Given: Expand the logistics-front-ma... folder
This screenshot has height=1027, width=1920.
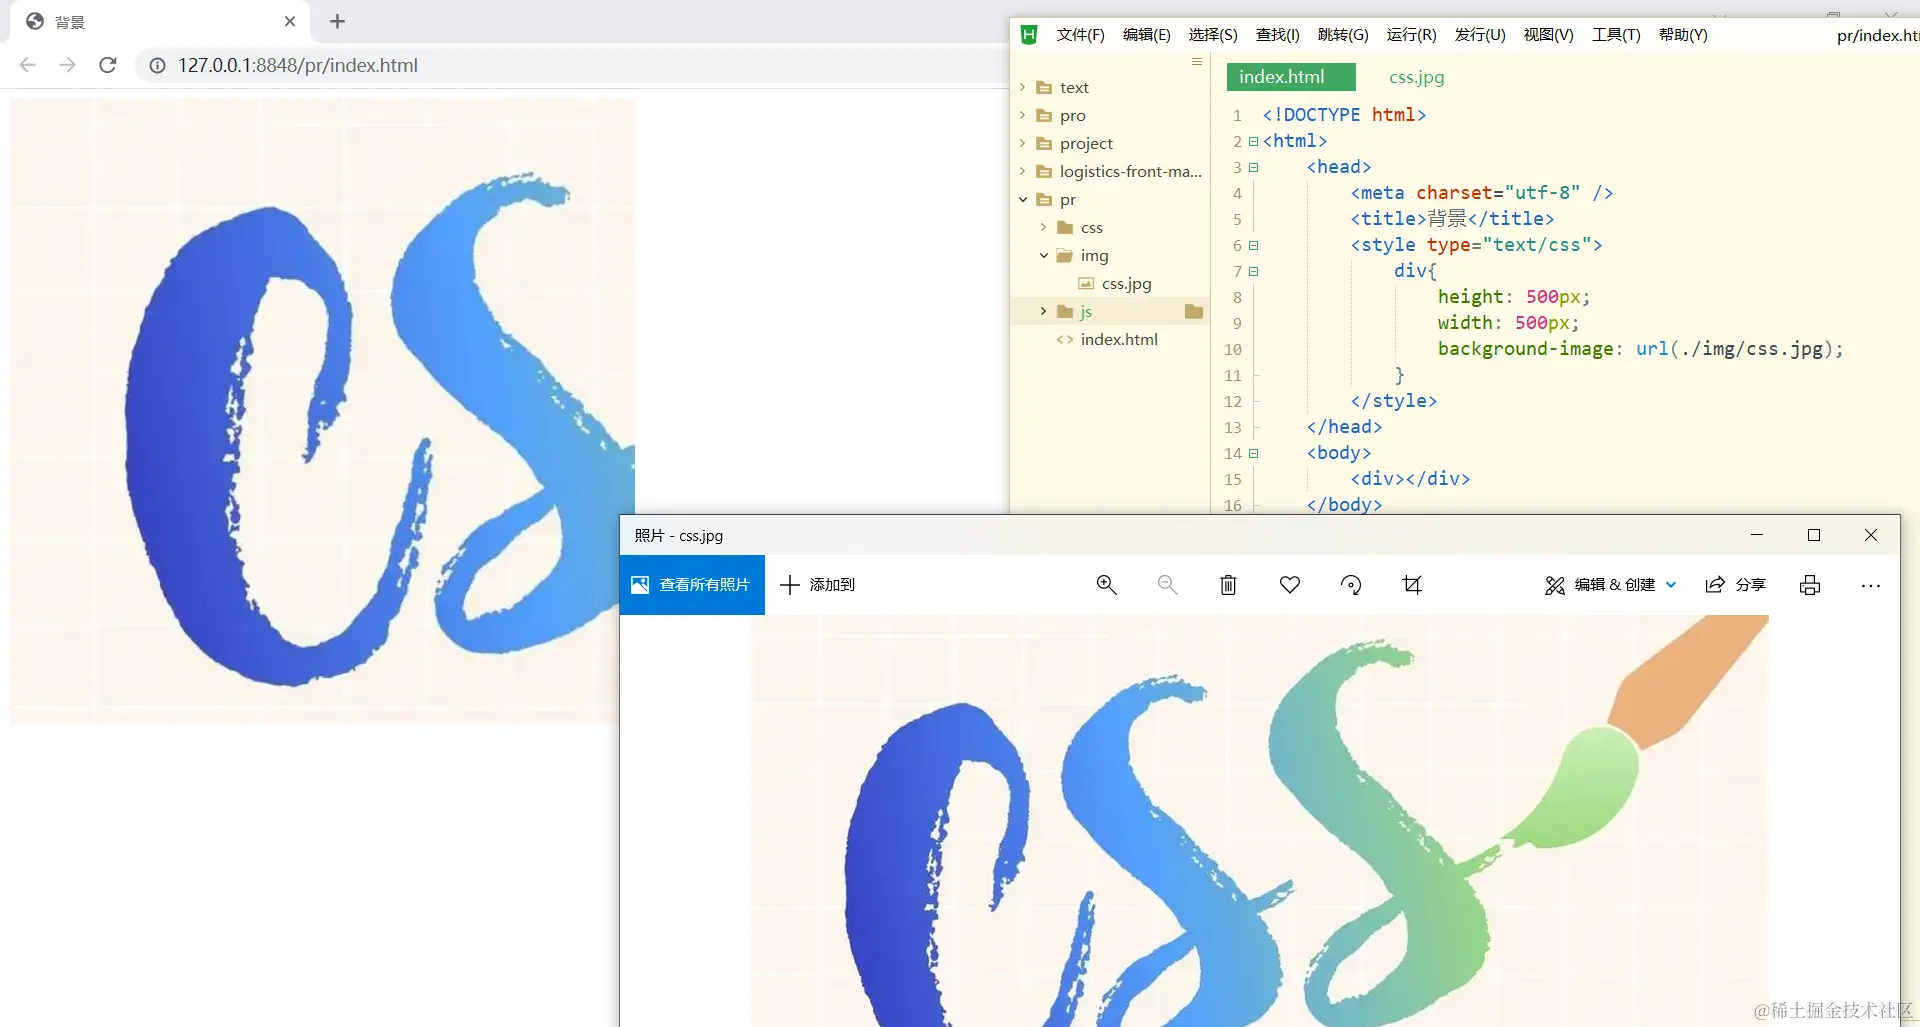Looking at the screenshot, I should tap(1022, 171).
